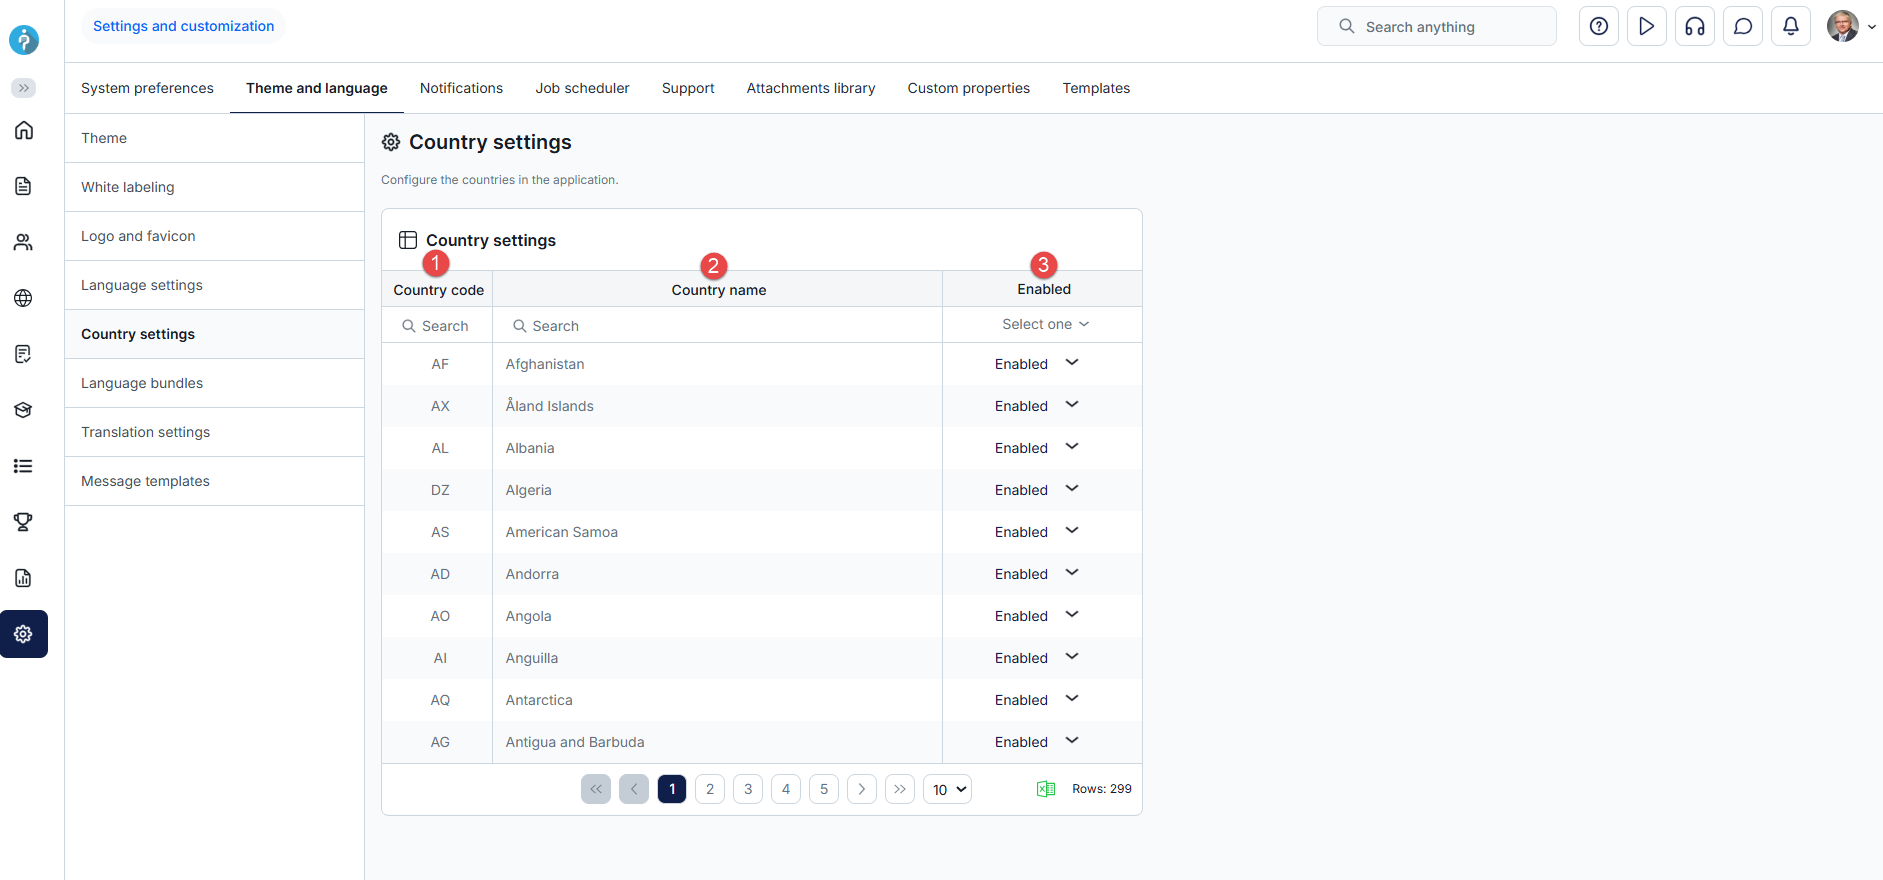Click the Country code search field
This screenshot has height=880, width=1883.
tap(437, 326)
